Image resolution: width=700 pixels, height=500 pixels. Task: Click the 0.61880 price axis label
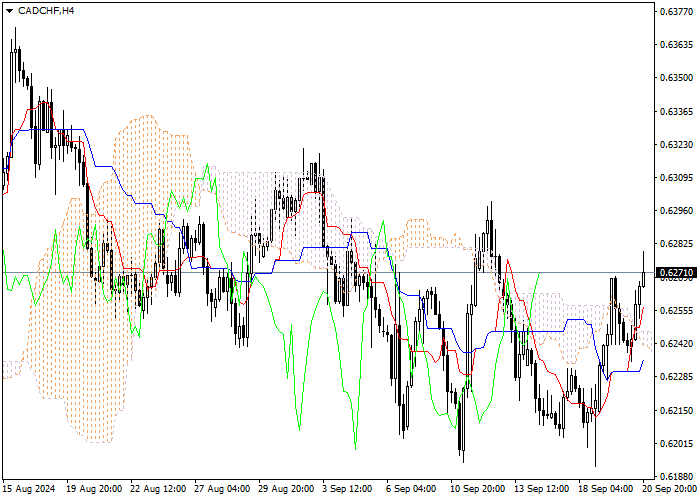[676, 477]
